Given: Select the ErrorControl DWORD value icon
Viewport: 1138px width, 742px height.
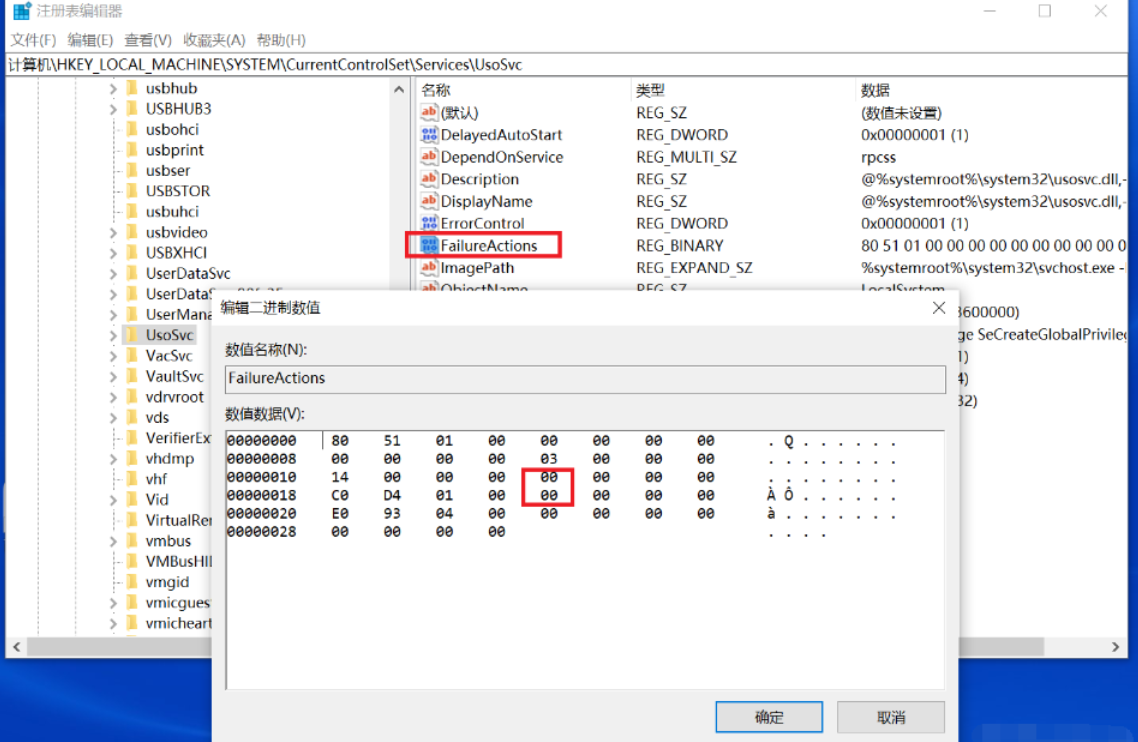Looking at the screenshot, I should (429, 223).
